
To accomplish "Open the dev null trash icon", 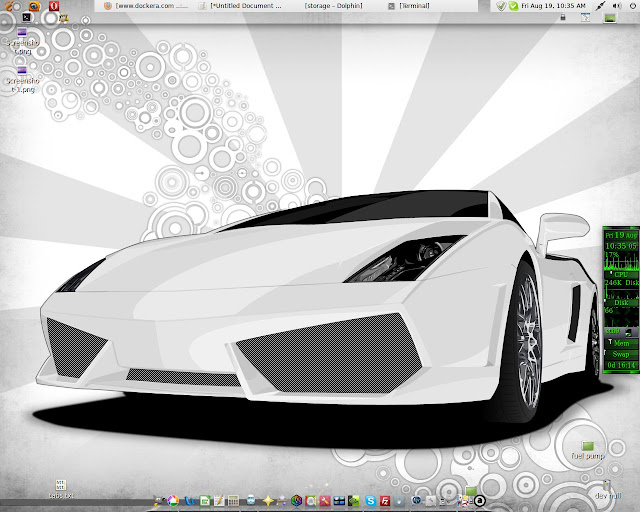I will (608, 489).
